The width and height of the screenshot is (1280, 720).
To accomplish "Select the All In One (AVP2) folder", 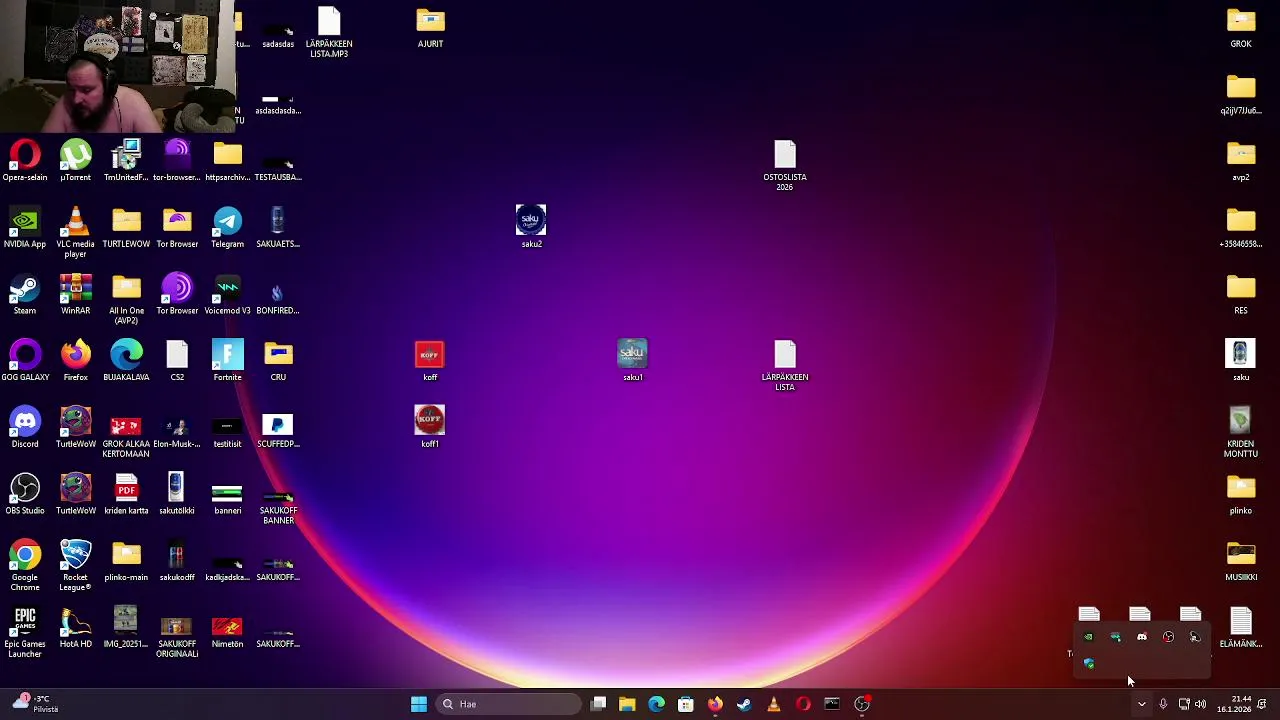I will tap(126, 298).
